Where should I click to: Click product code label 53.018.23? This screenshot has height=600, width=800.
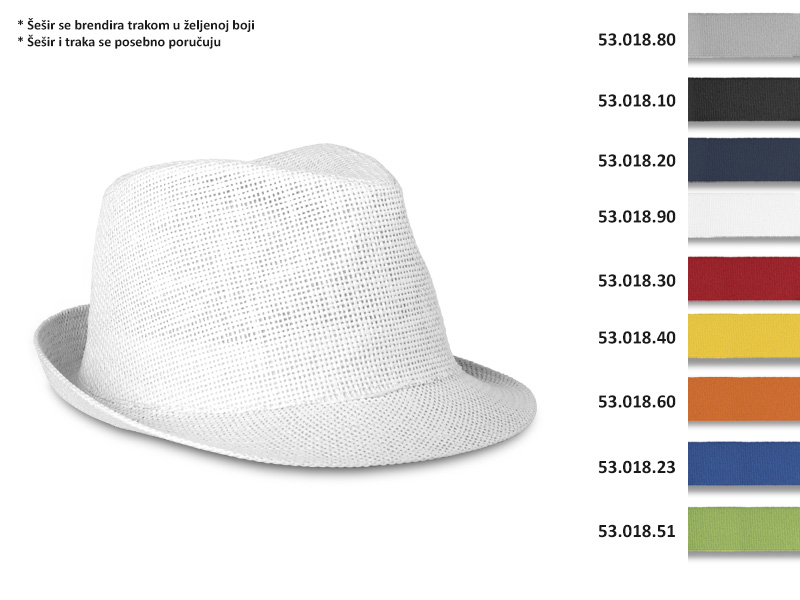637,467
